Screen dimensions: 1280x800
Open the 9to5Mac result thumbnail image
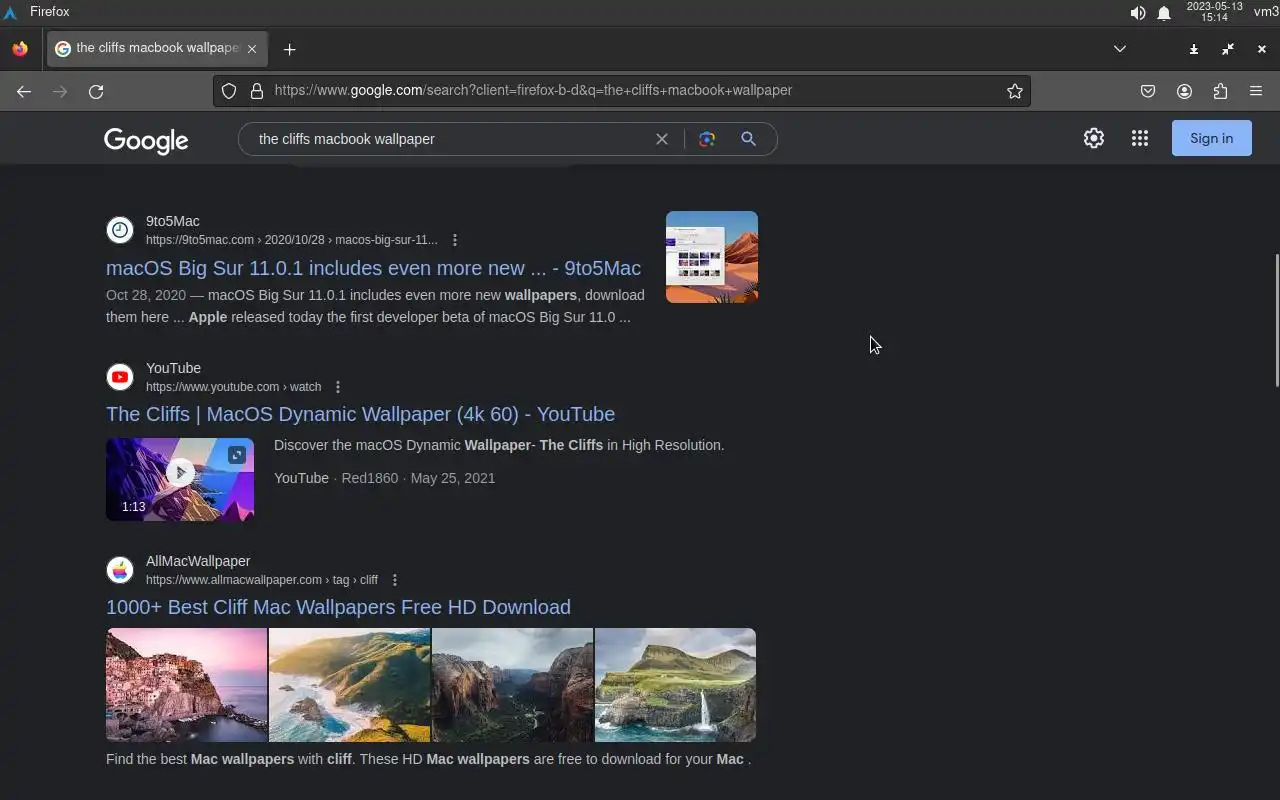point(712,257)
